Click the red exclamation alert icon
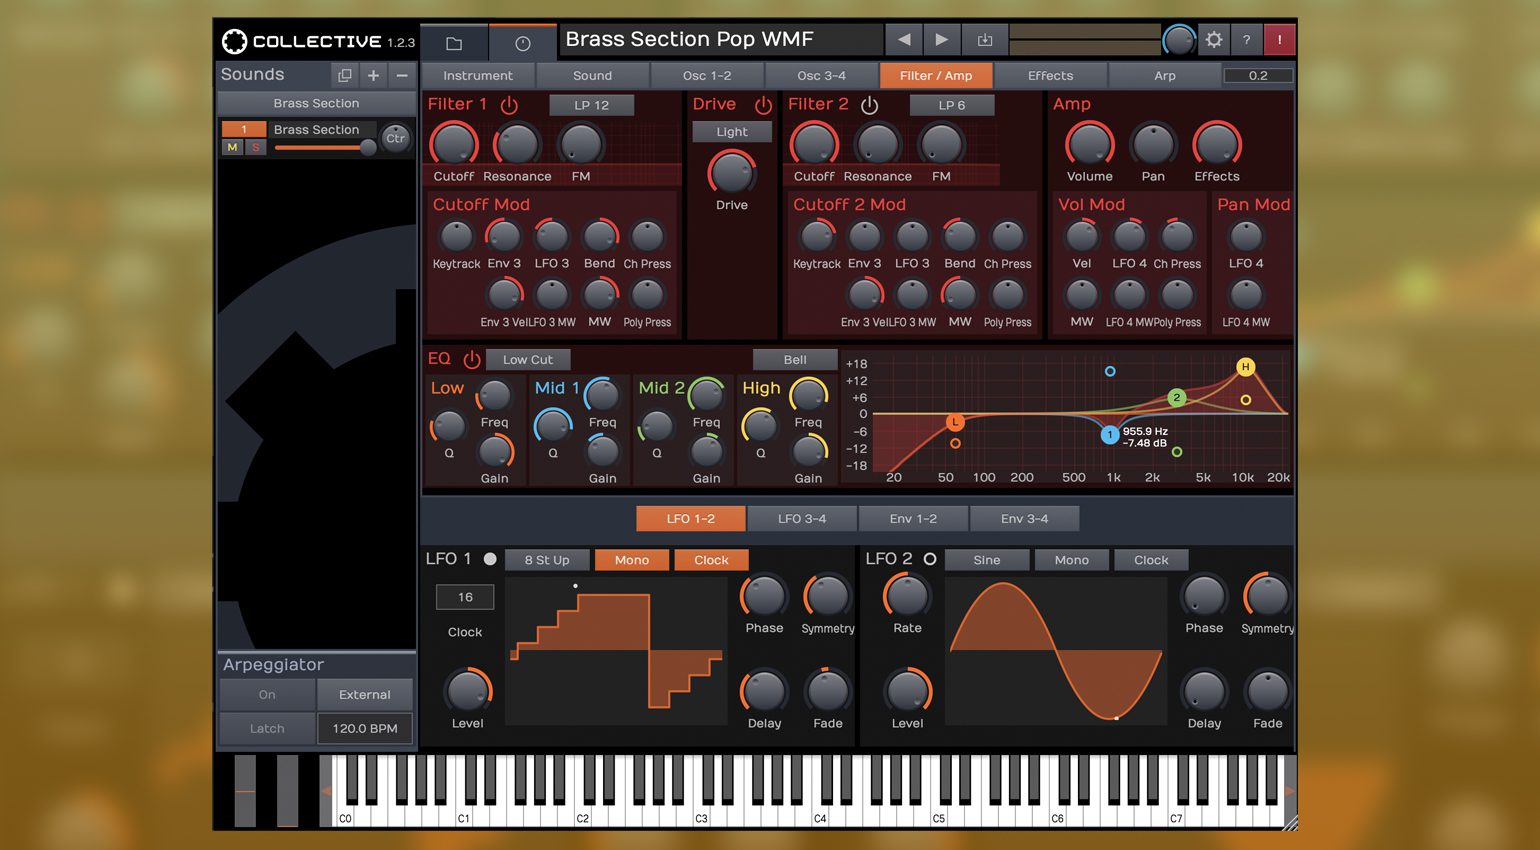This screenshot has width=1540, height=850. tap(1279, 40)
